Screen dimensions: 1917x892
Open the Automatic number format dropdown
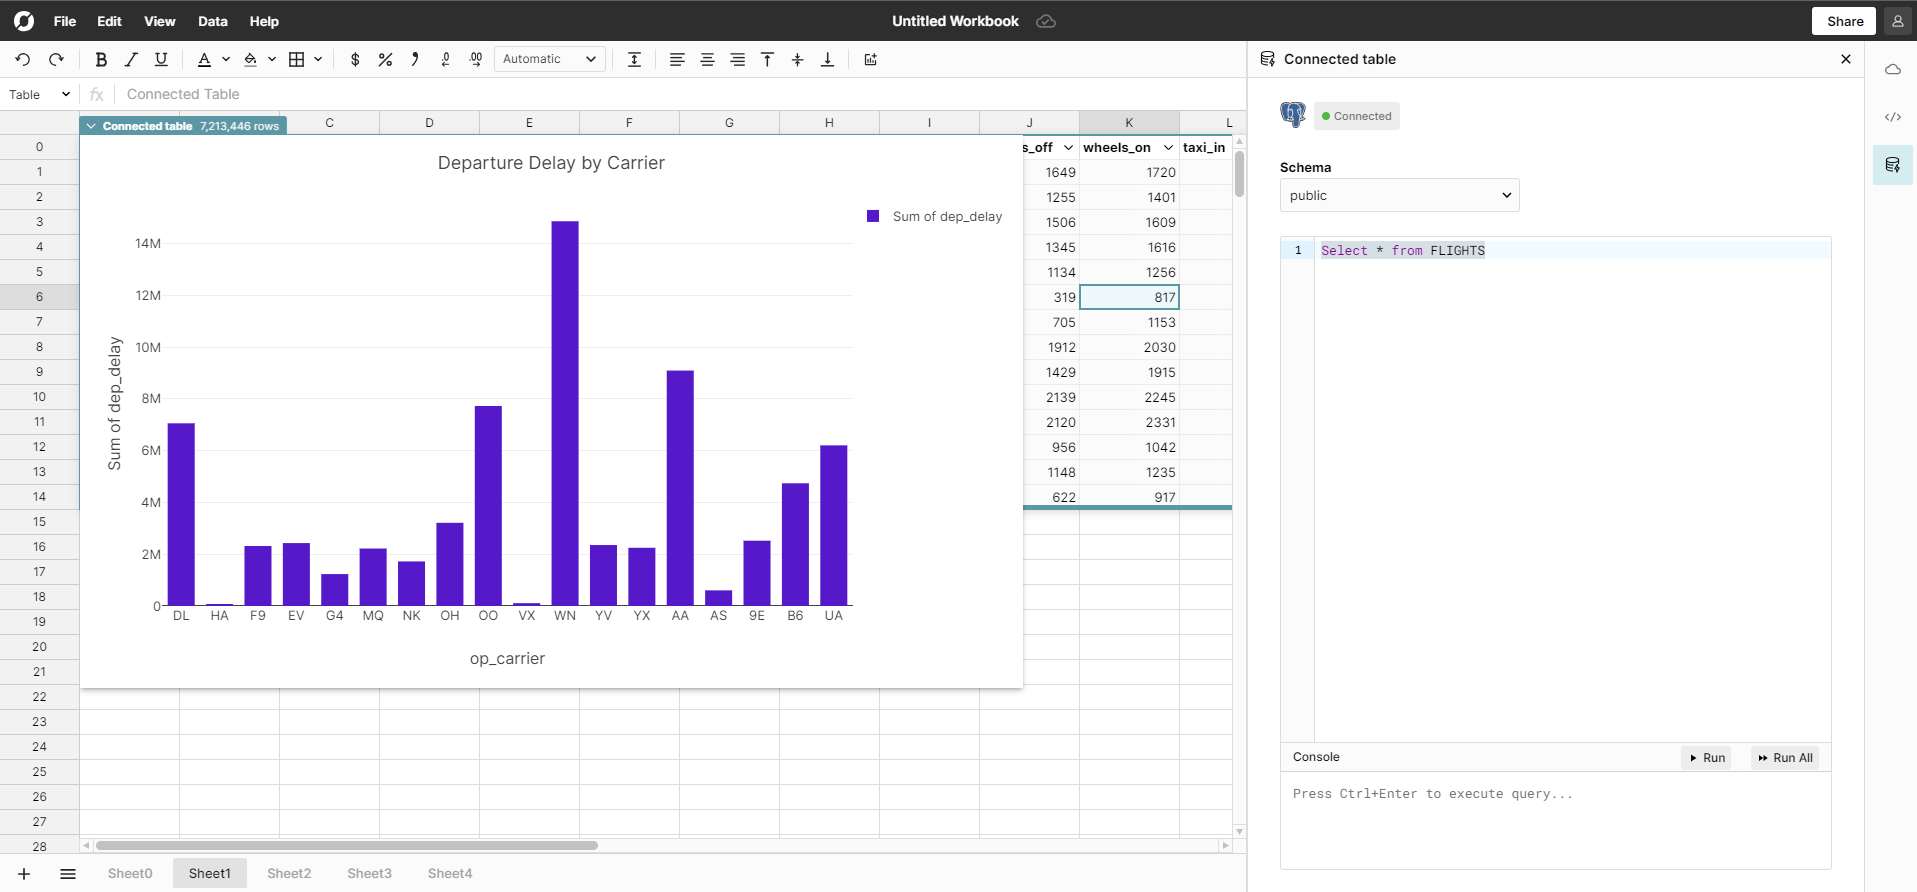[549, 60]
